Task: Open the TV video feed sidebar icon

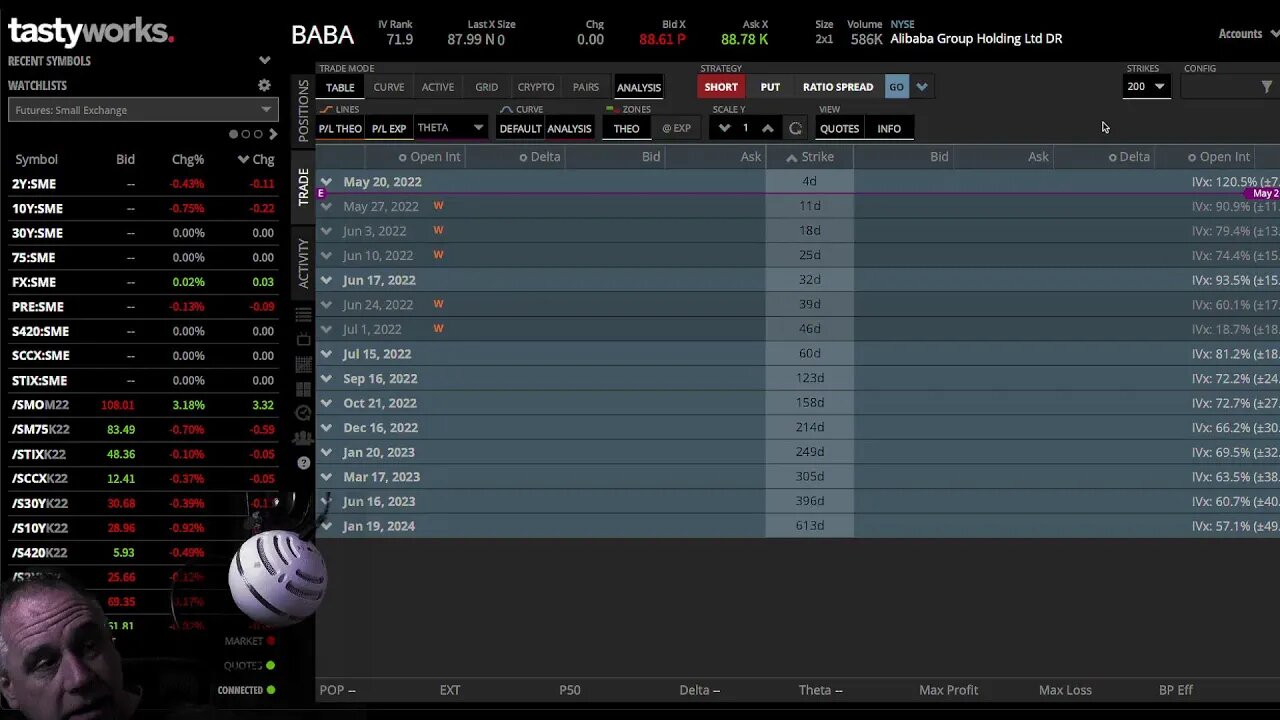Action: click(x=304, y=340)
